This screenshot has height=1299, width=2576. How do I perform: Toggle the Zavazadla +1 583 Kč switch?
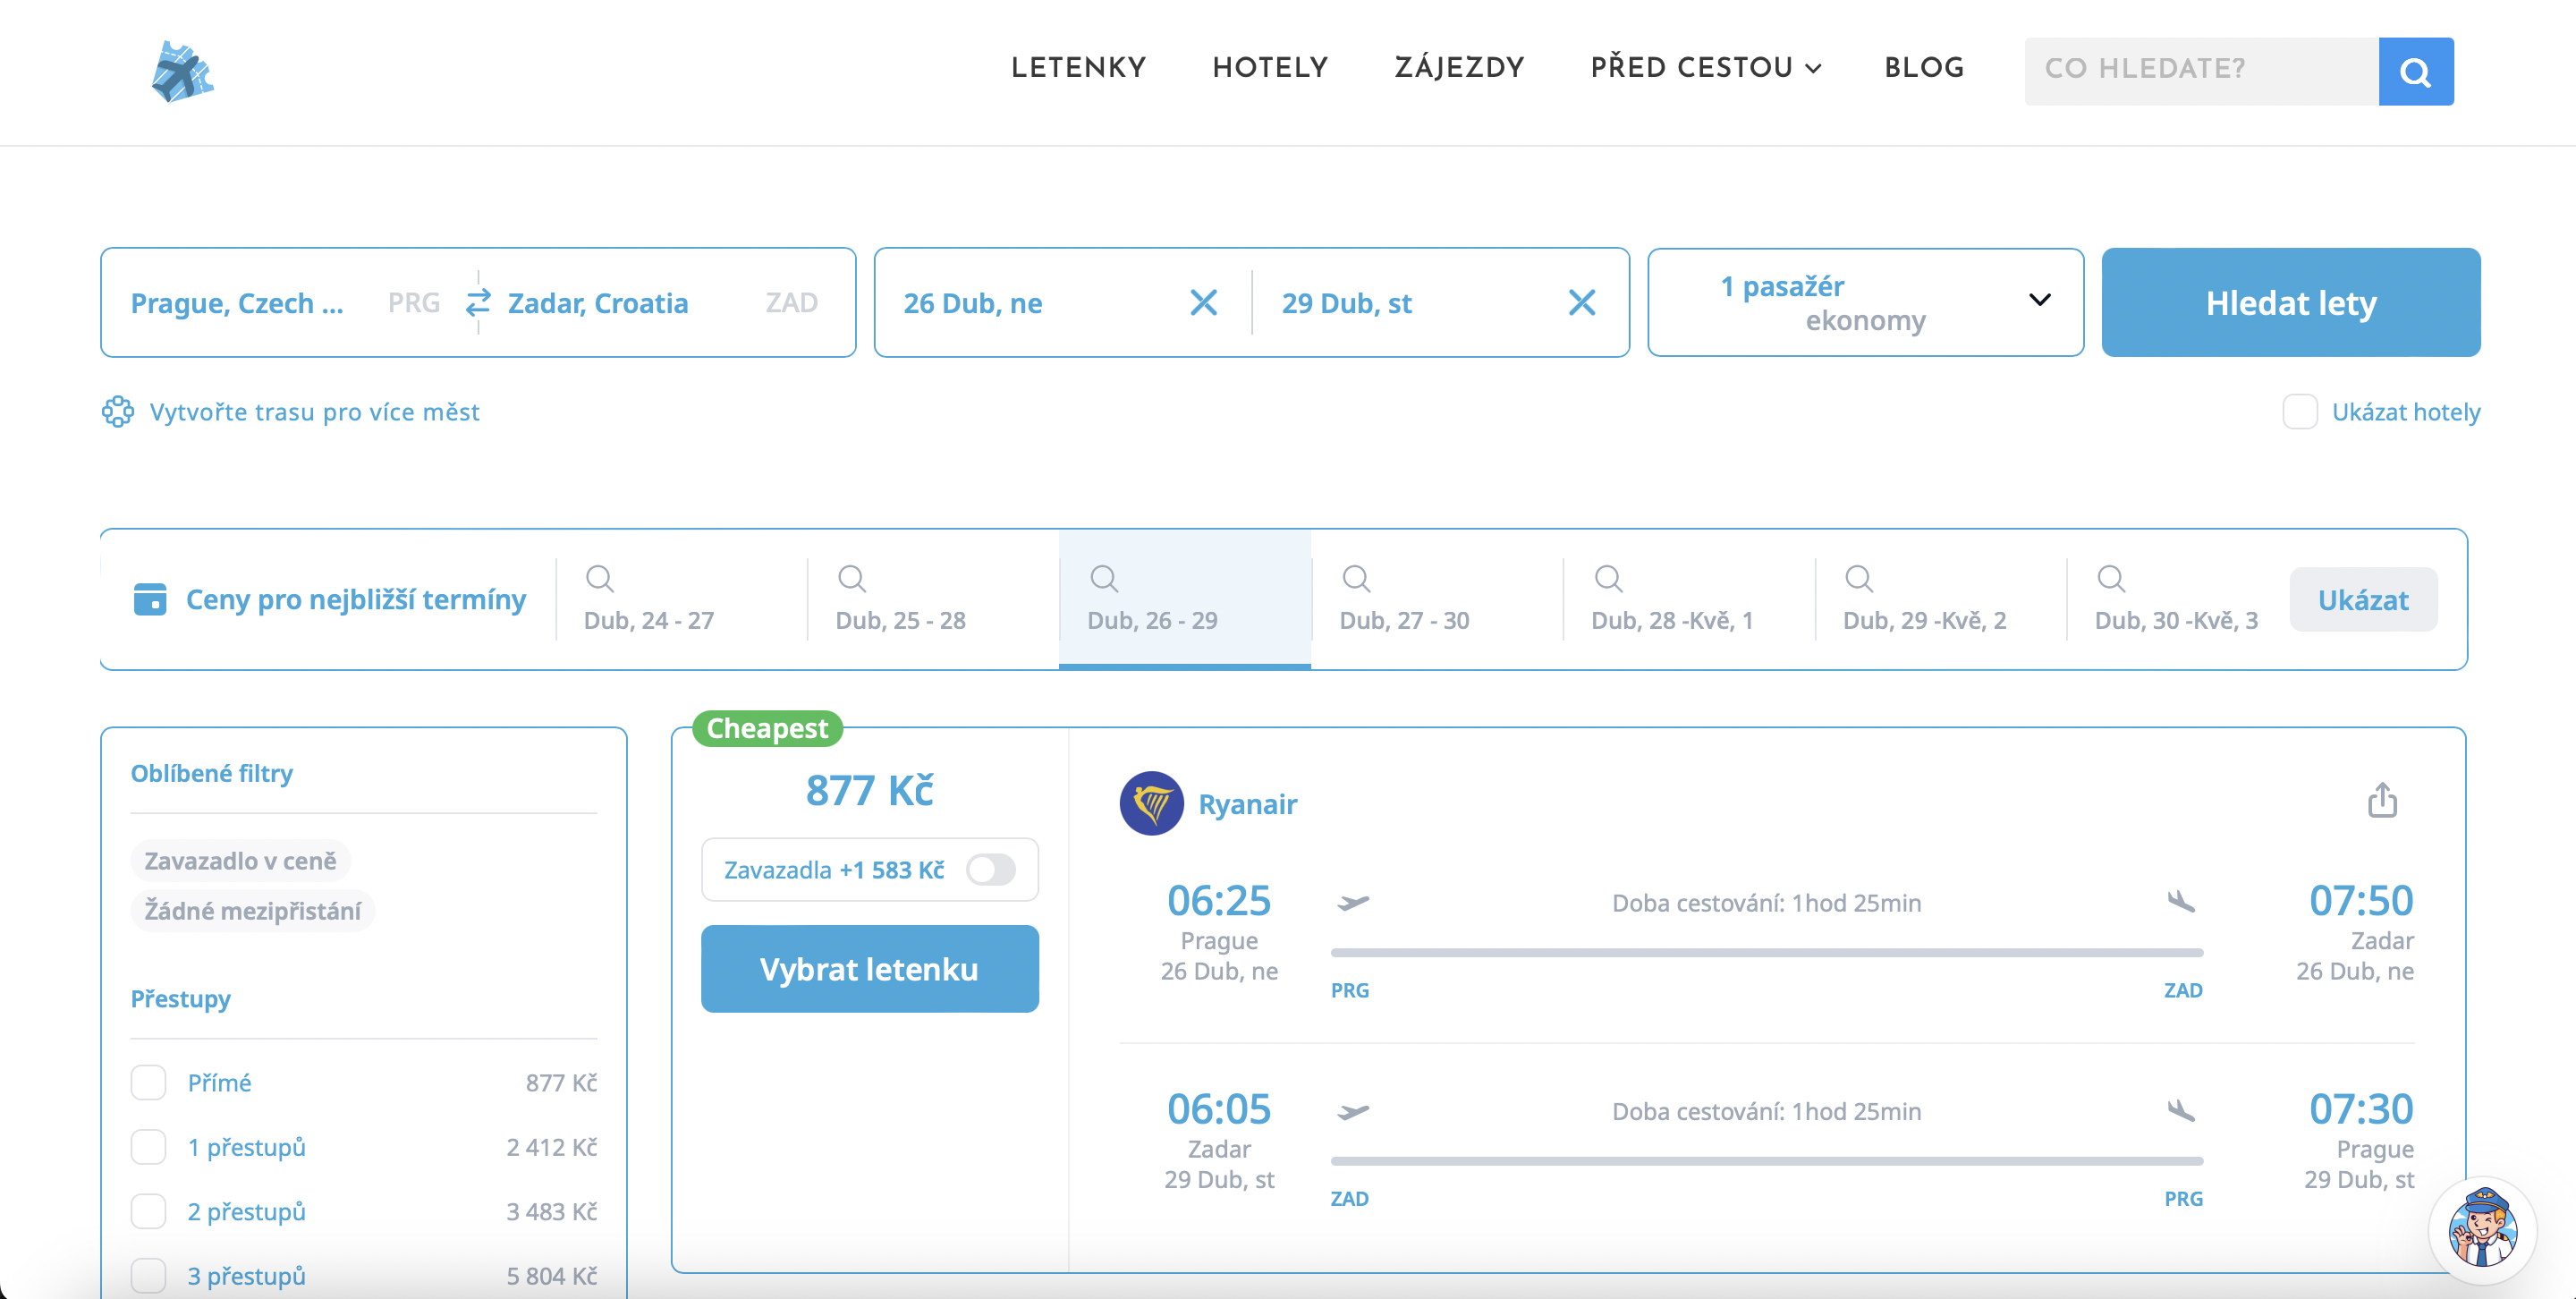[x=990, y=870]
